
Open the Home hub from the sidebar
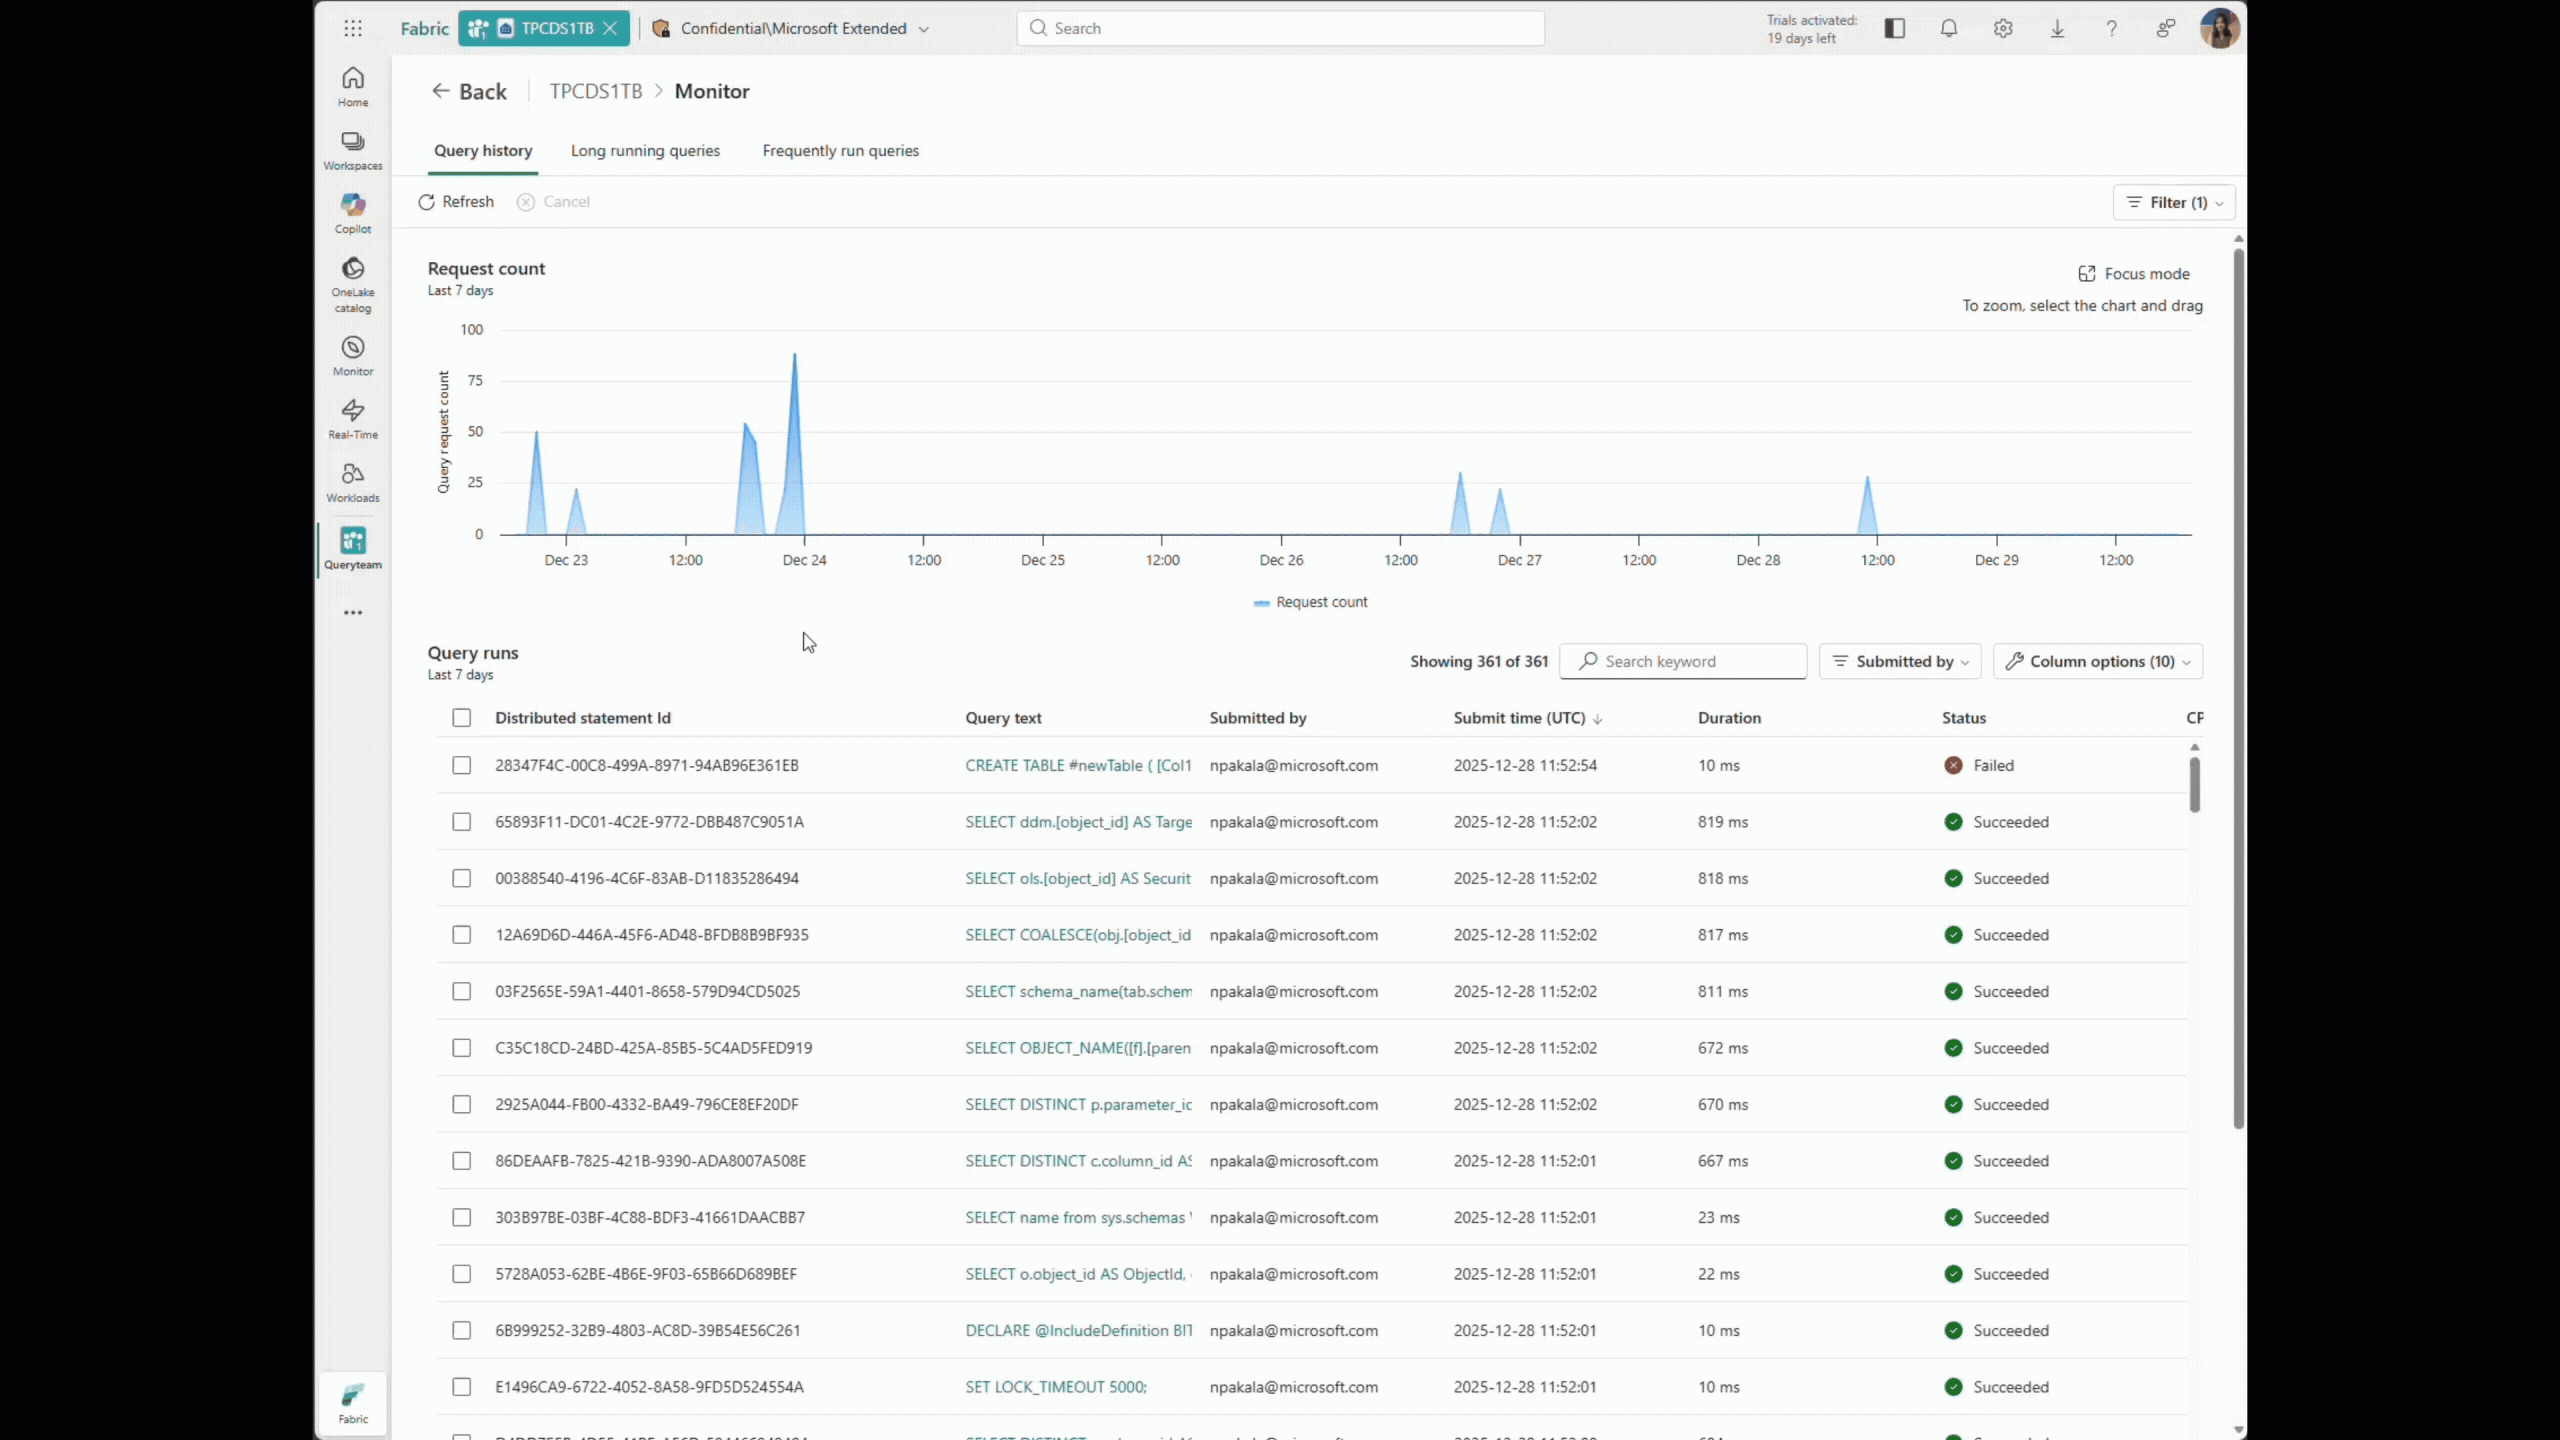(352, 87)
